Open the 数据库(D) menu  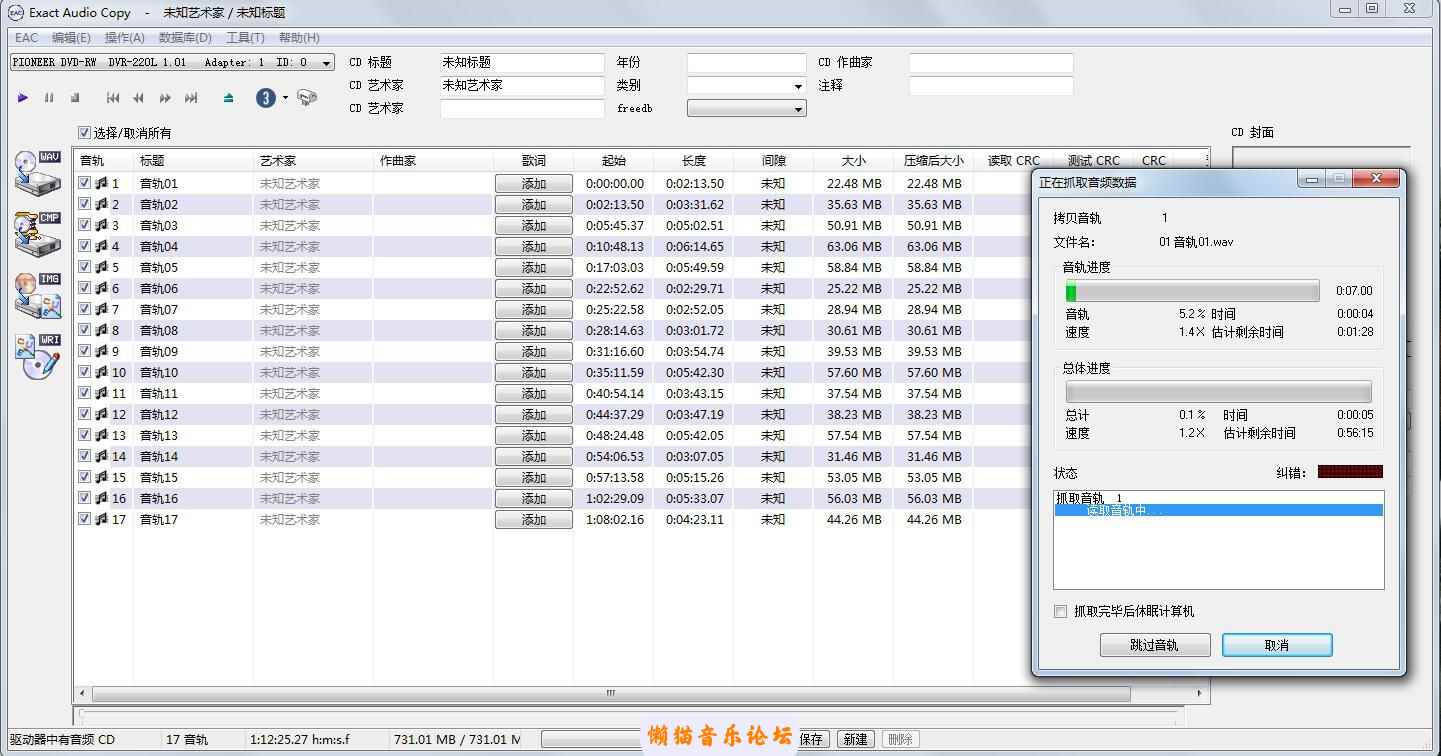pos(185,38)
